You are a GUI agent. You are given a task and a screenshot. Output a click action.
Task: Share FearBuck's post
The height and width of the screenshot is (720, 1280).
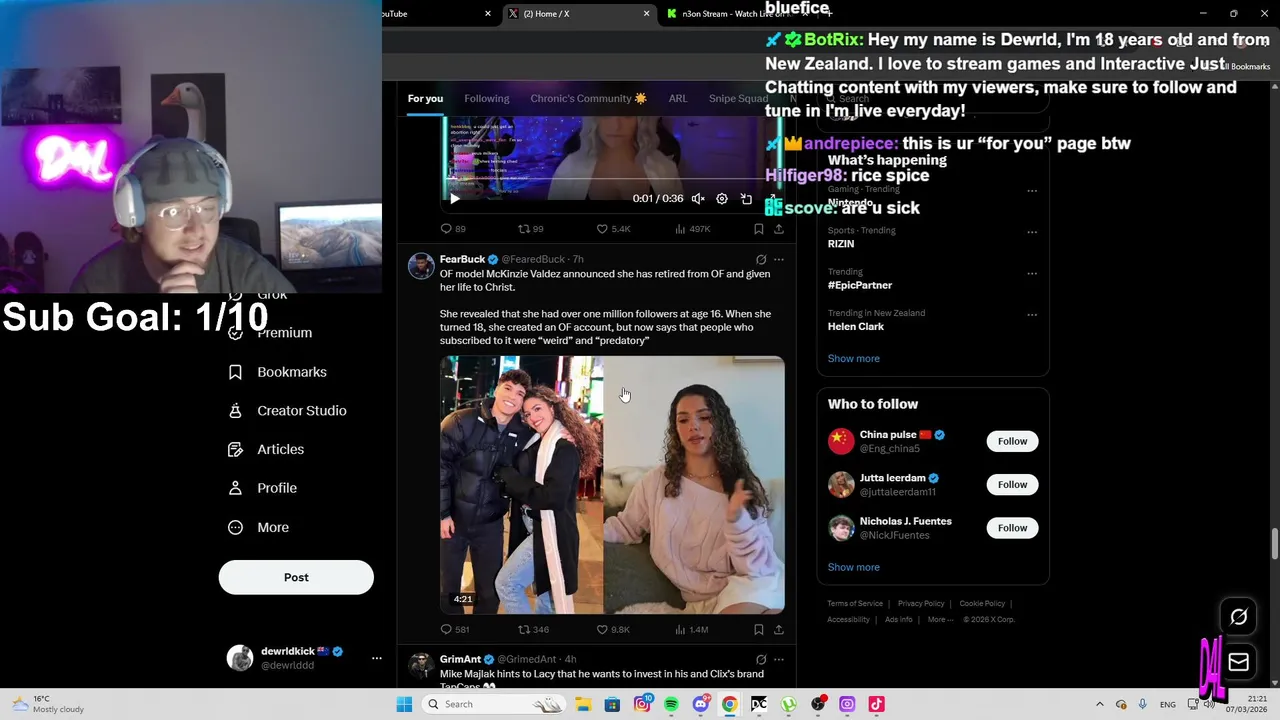(779, 629)
